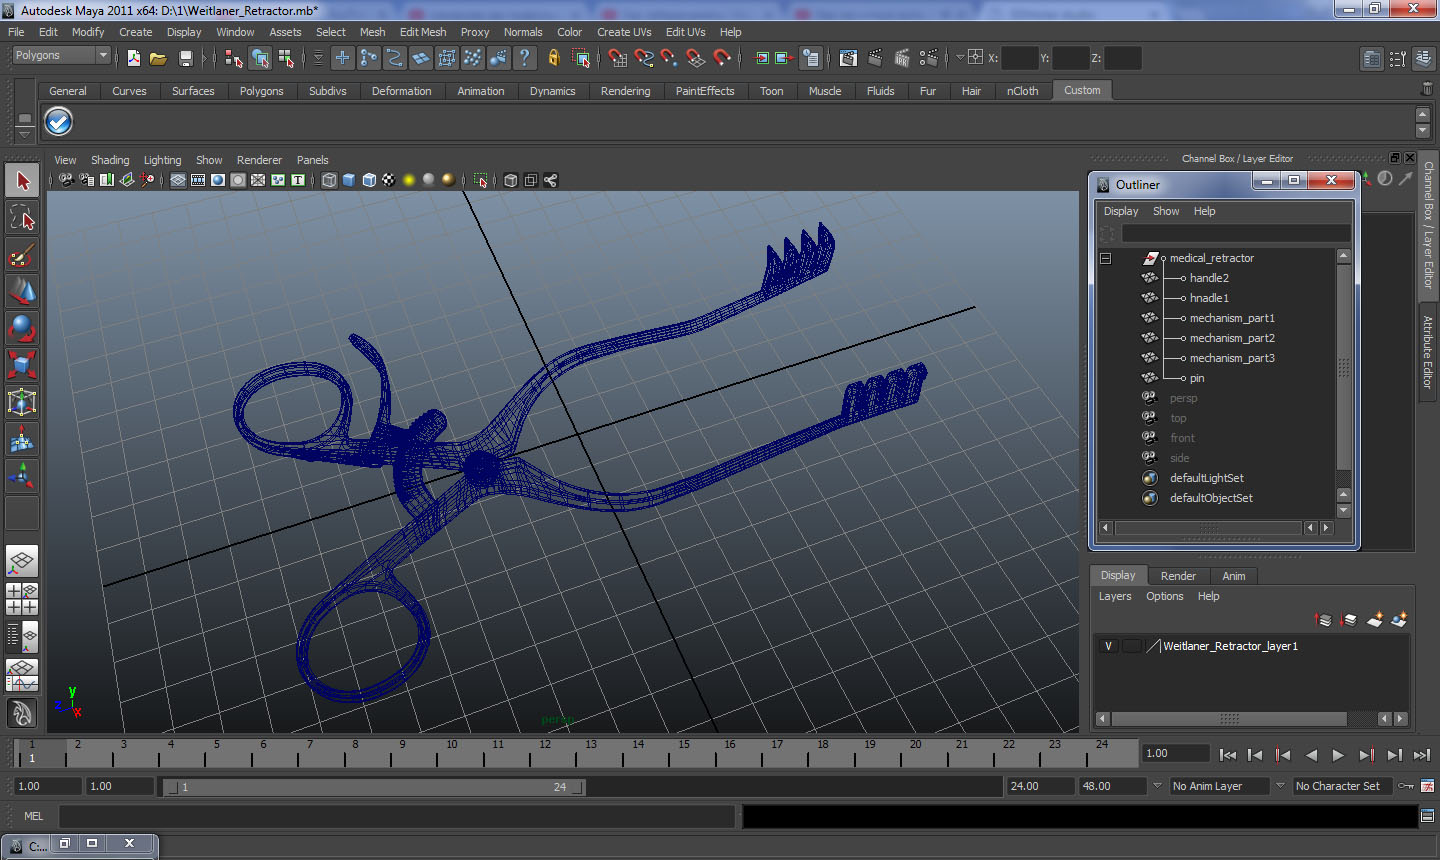Screen dimensions: 1440x860
Task: Click the Create new layer icon
Action: tap(1375, 620)
